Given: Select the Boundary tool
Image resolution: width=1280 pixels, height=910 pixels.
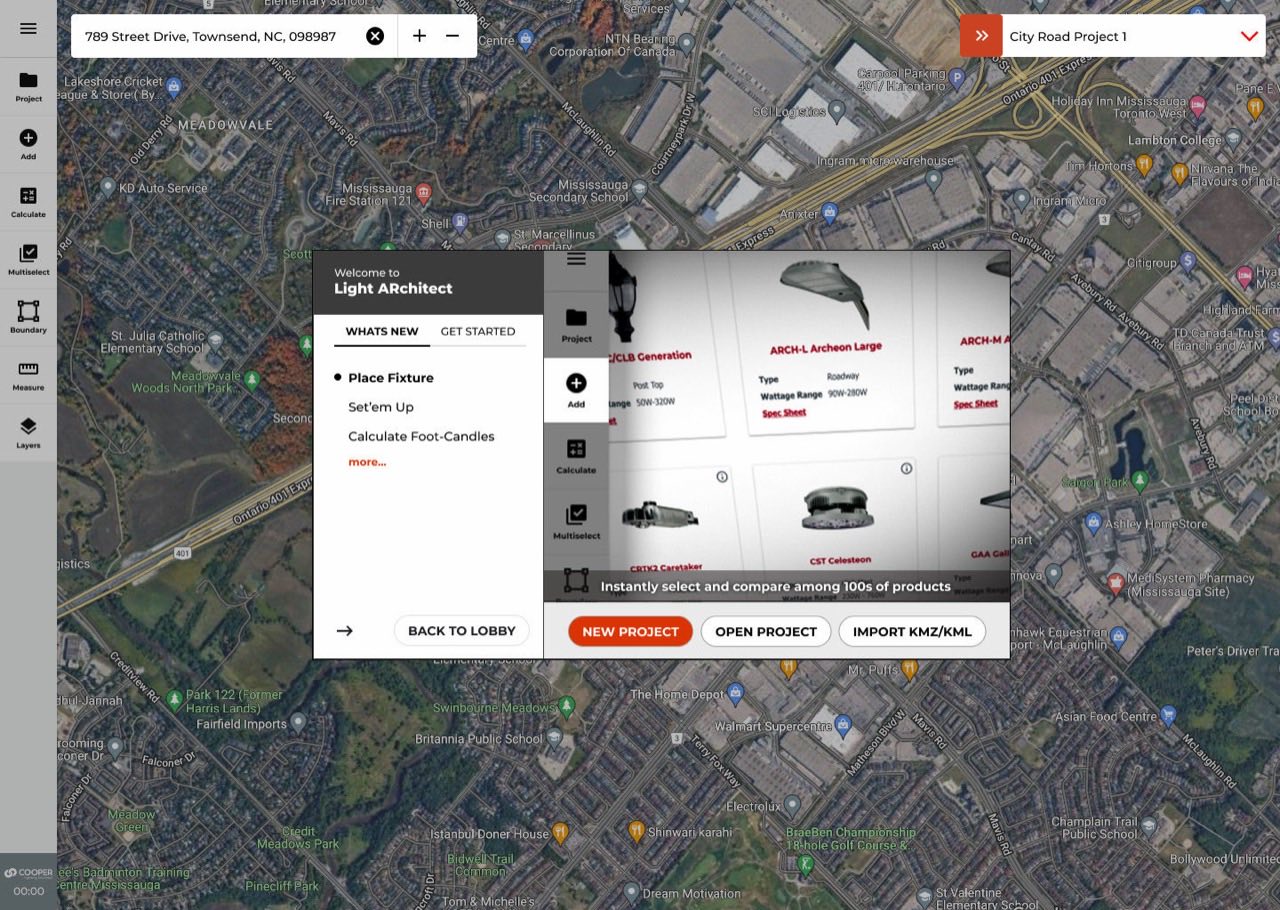Looking at the screenshot, I should (x=28, y=317).
